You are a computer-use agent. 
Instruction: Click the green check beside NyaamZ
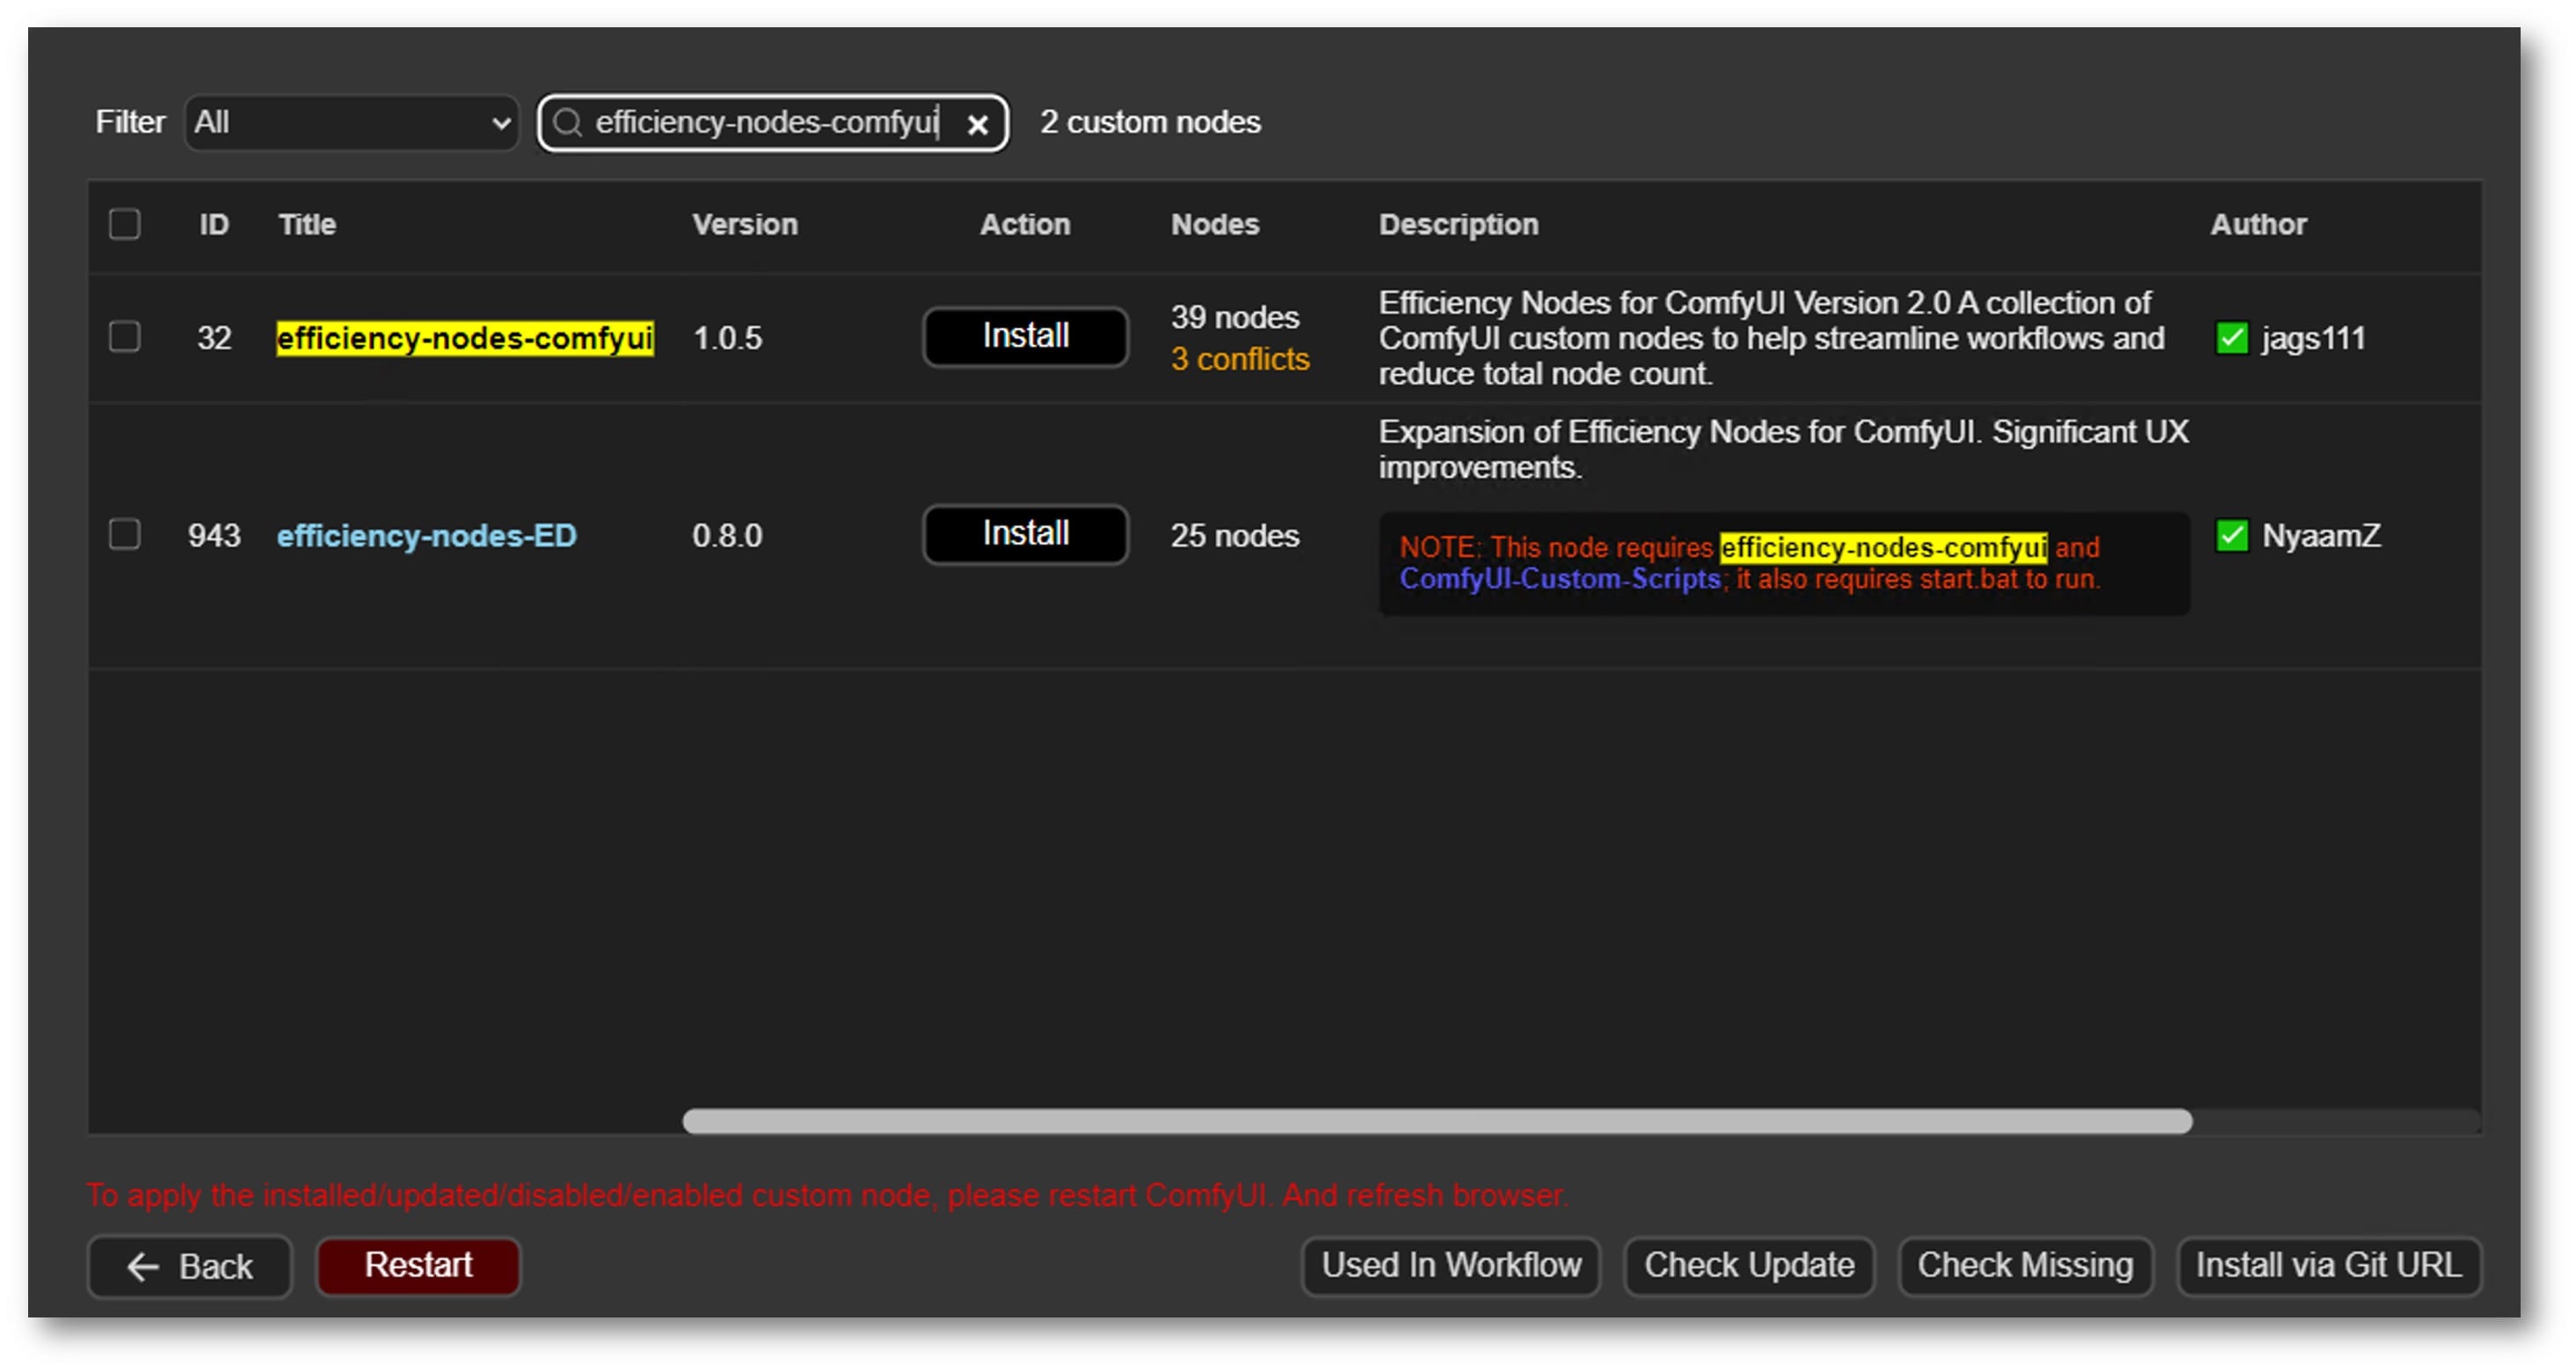coord(2231,535)
